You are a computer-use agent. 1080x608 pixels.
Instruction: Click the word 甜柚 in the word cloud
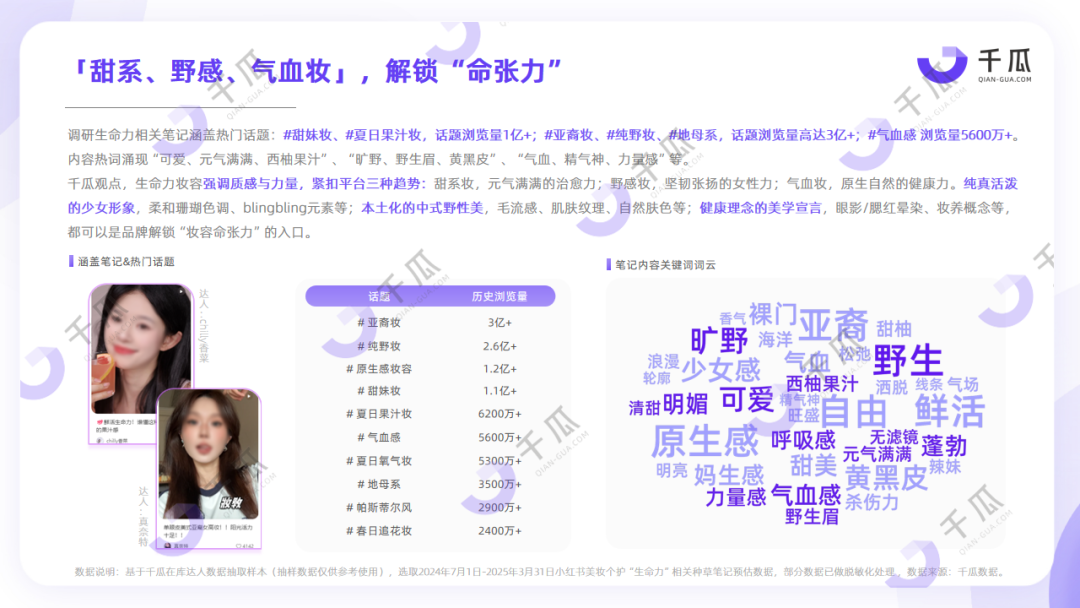point(894,328)
